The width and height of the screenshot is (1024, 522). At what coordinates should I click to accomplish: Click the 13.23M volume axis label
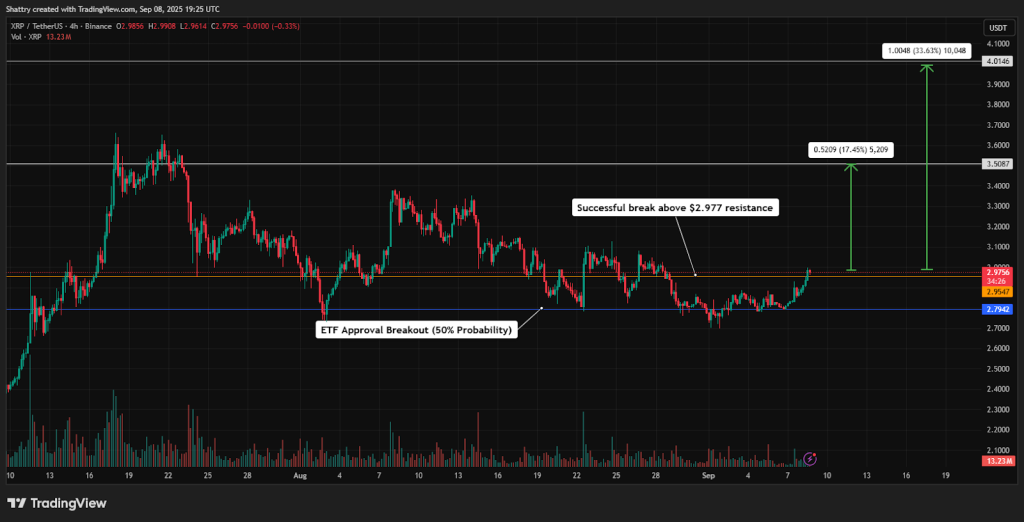pyautogui.click(x=999, y=461)
